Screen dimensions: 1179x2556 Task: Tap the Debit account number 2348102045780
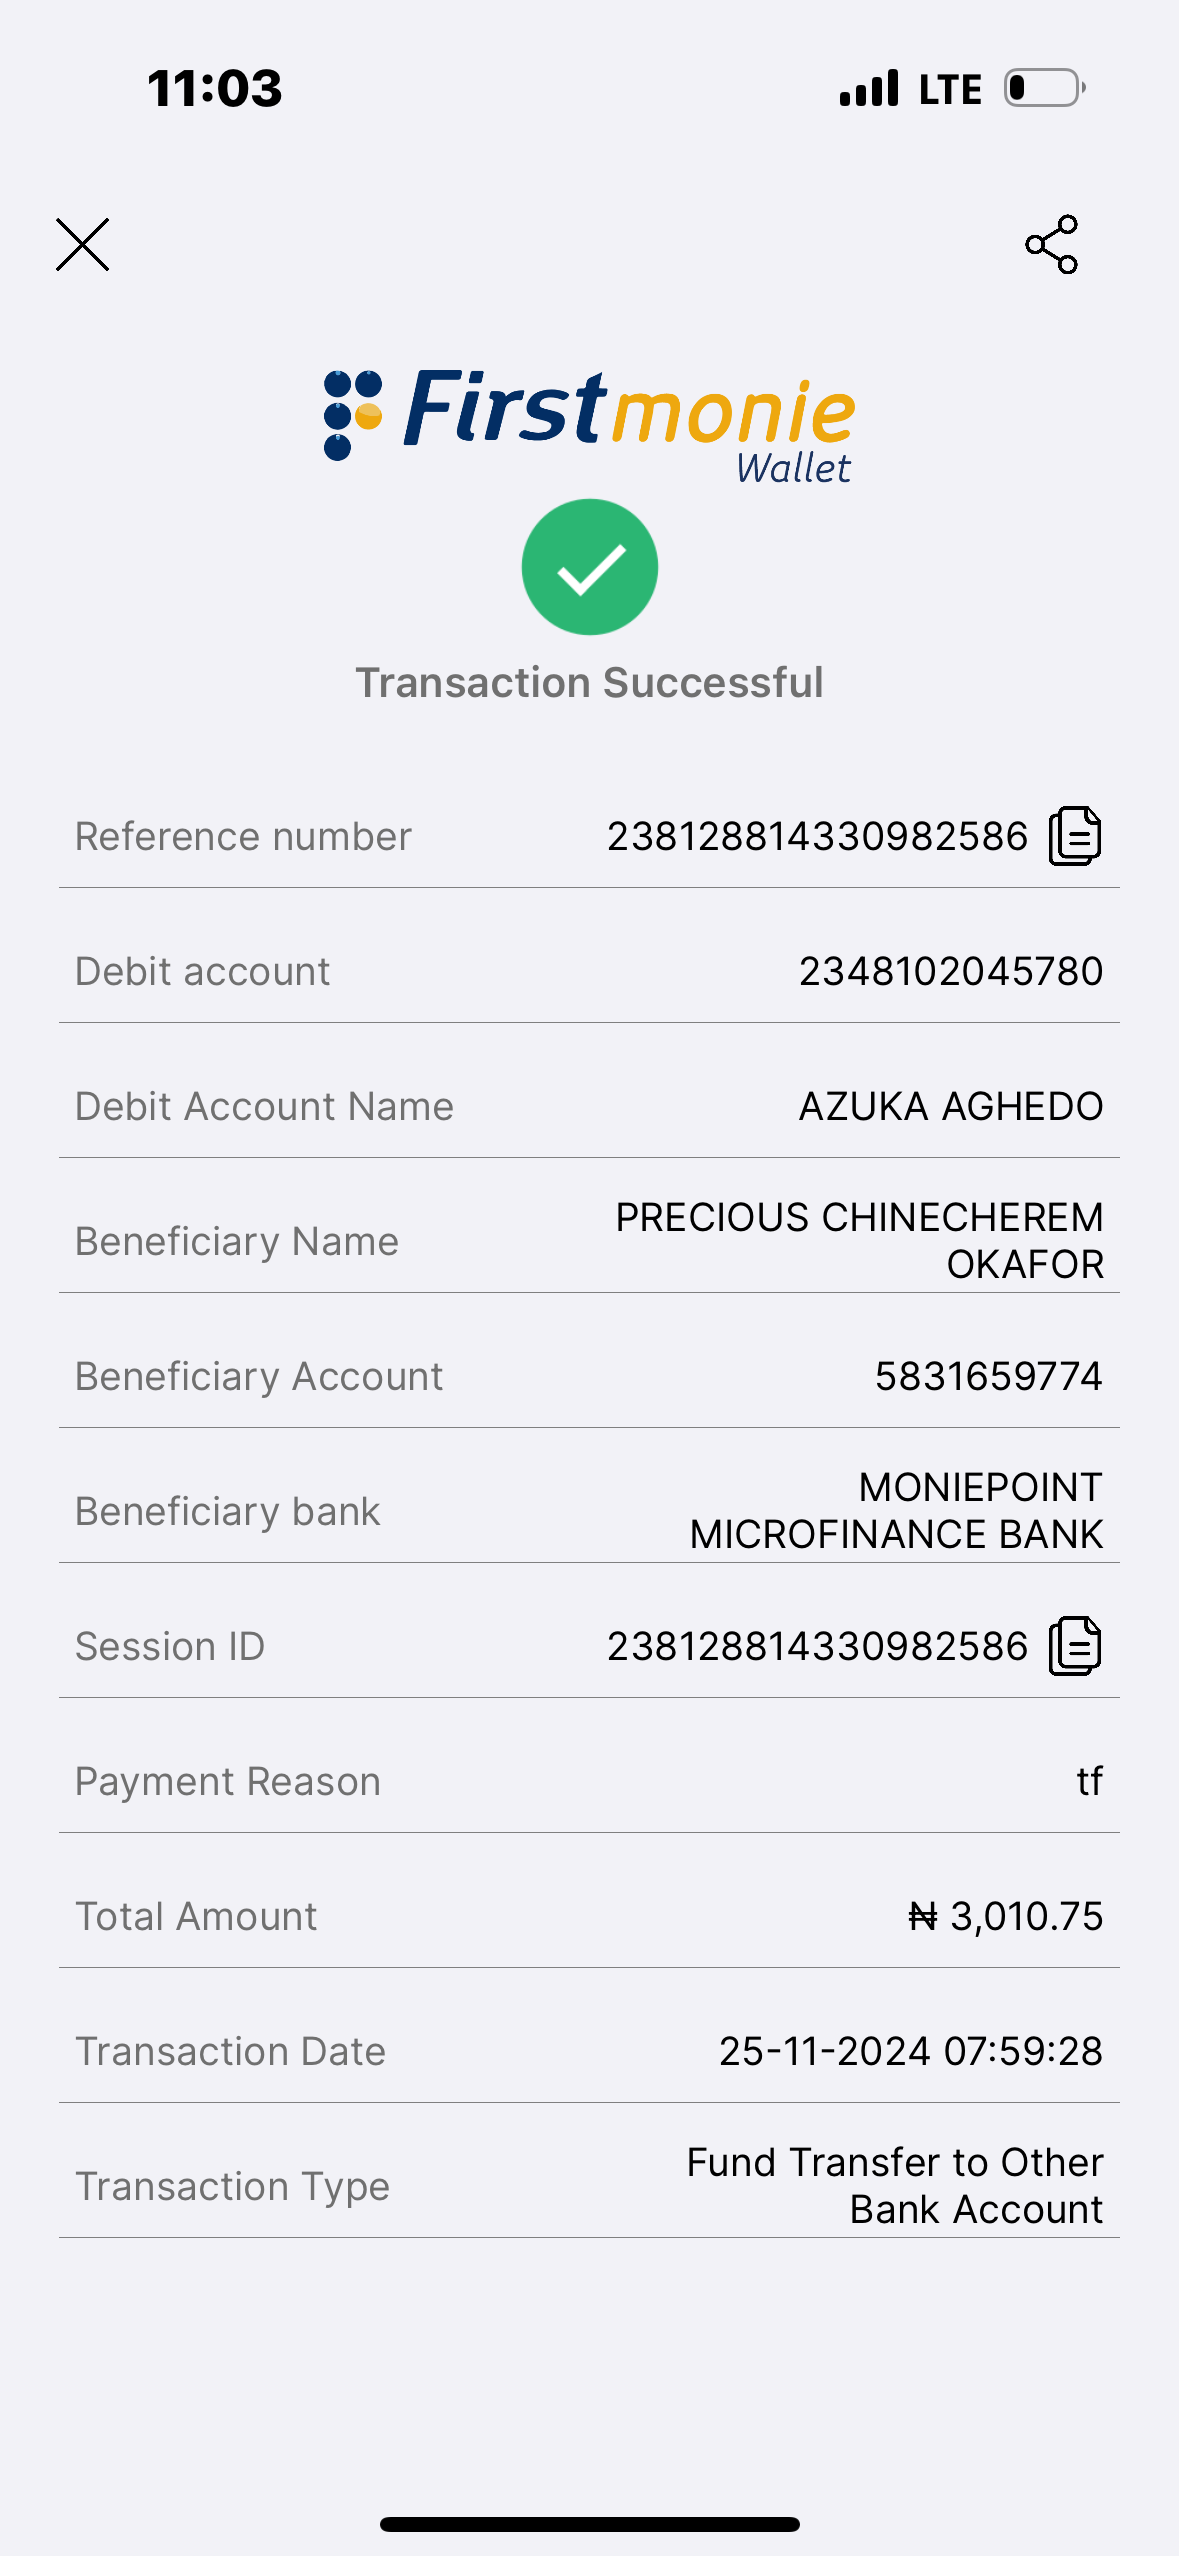click(x=950, y=971)
